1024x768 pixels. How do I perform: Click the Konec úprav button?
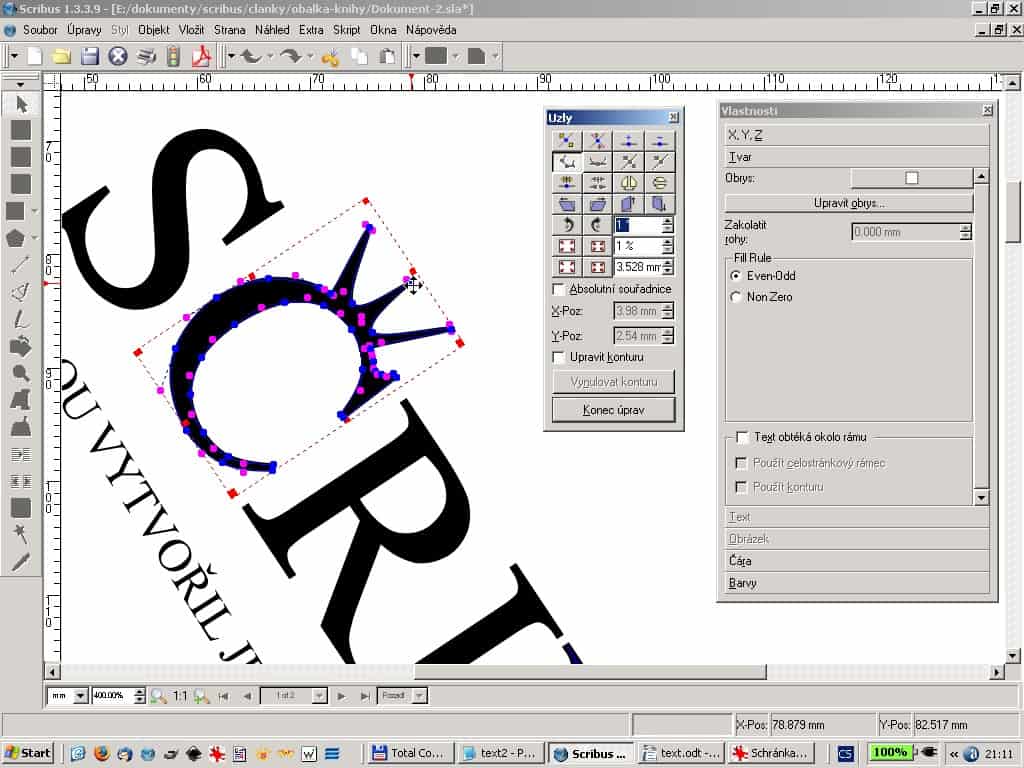click(613, 410)
